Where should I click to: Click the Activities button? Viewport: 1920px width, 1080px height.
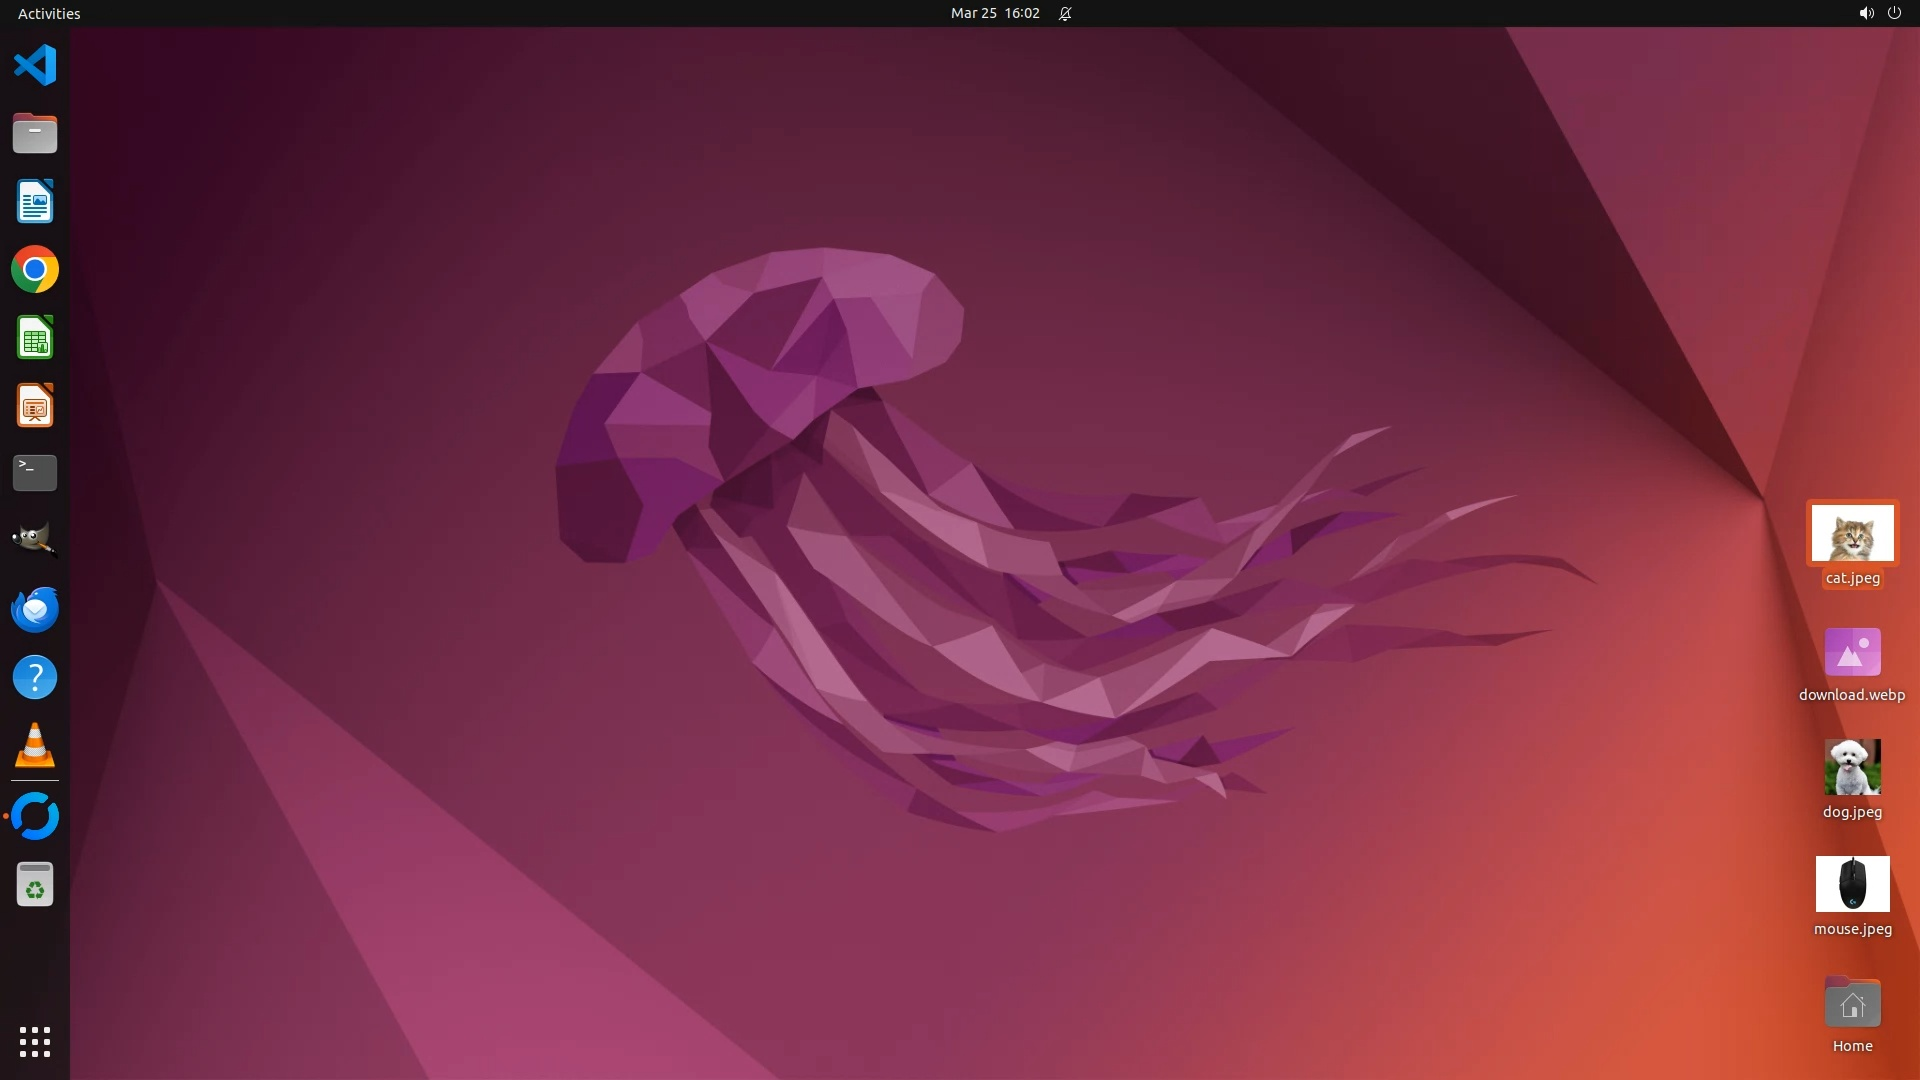tap(49, 13)
